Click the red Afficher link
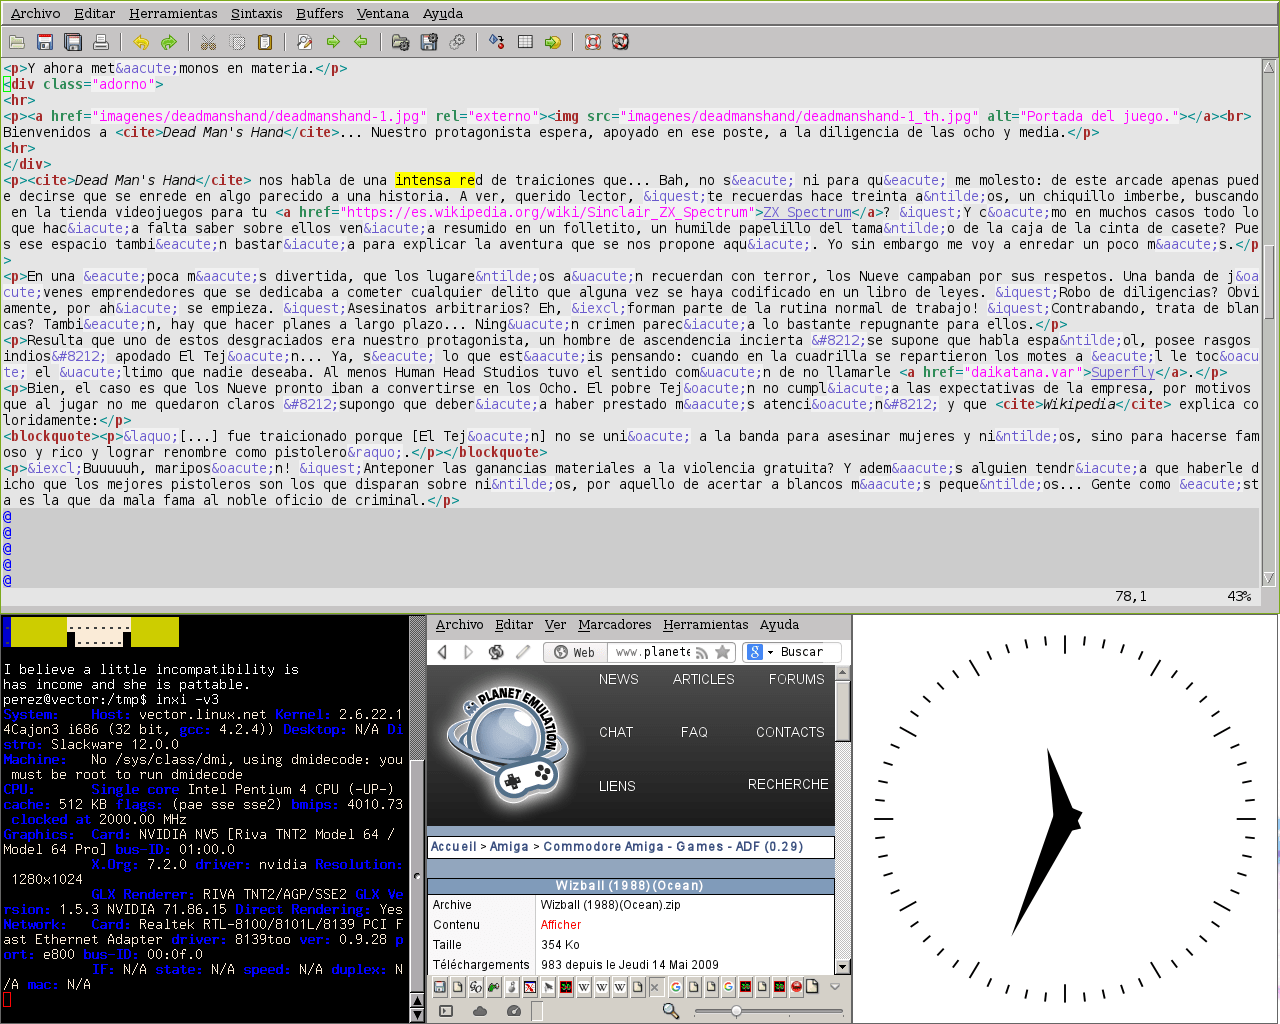The image size is (1280, 1024). click(x=561, y=925)
